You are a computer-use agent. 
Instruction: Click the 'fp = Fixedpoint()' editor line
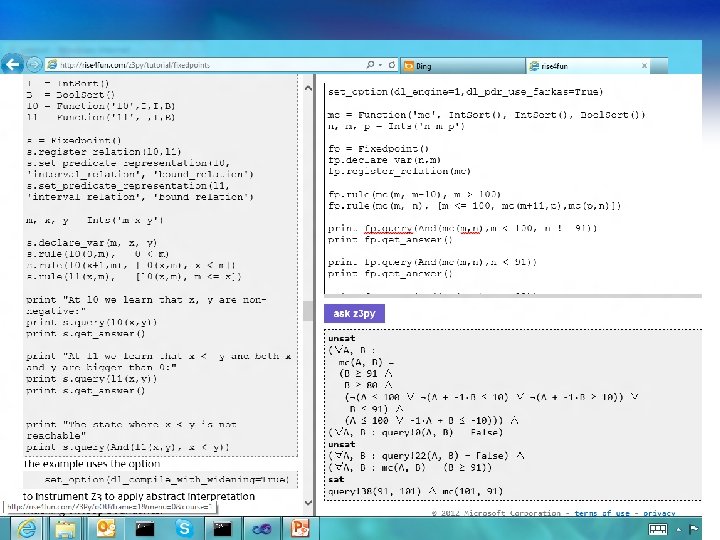378,149
